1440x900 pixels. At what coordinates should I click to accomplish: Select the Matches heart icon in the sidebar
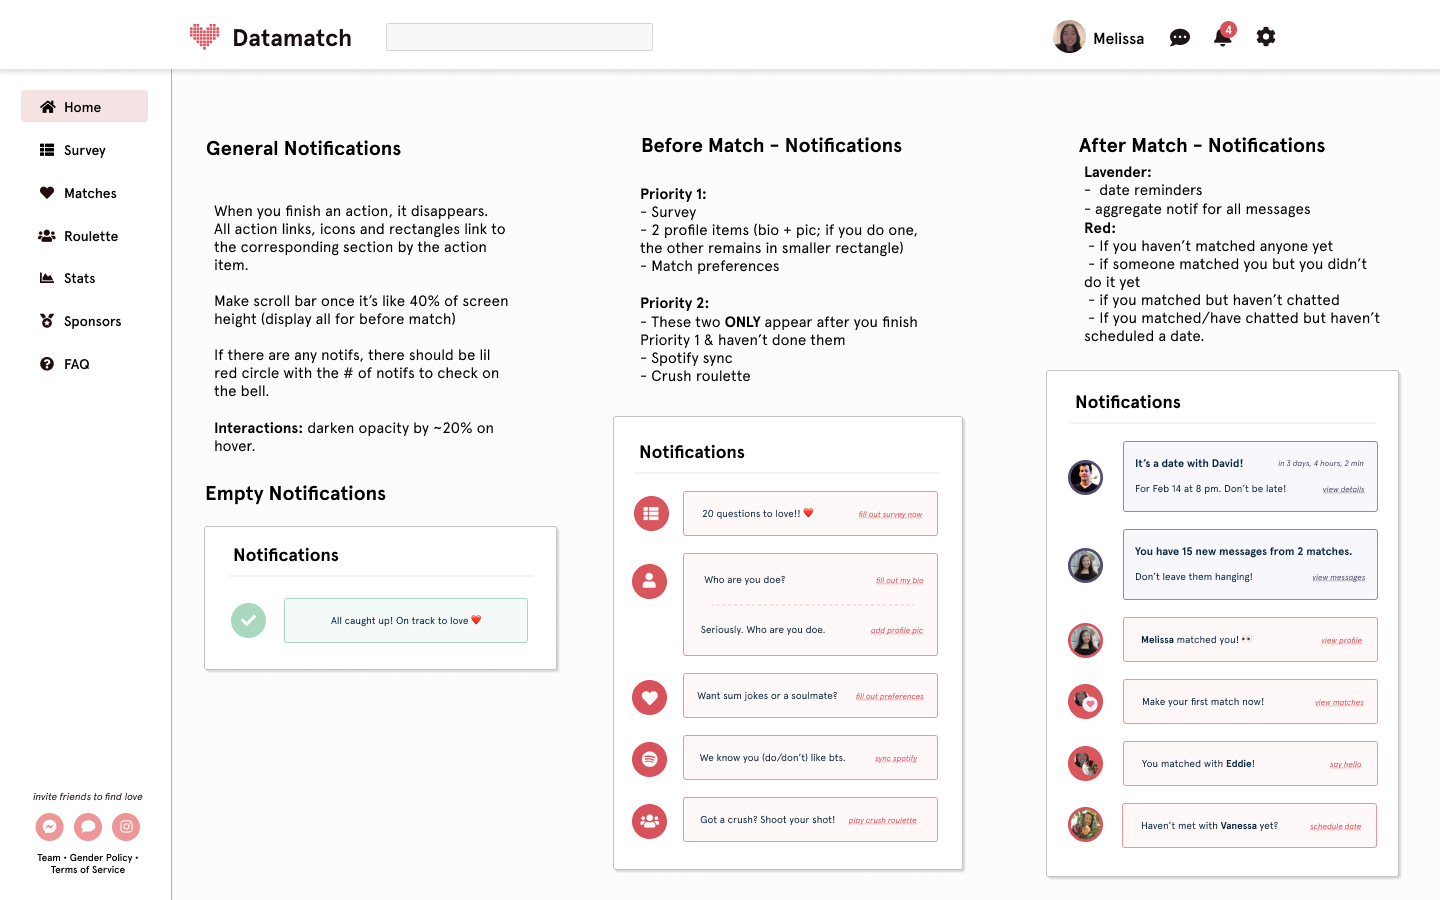48,193
